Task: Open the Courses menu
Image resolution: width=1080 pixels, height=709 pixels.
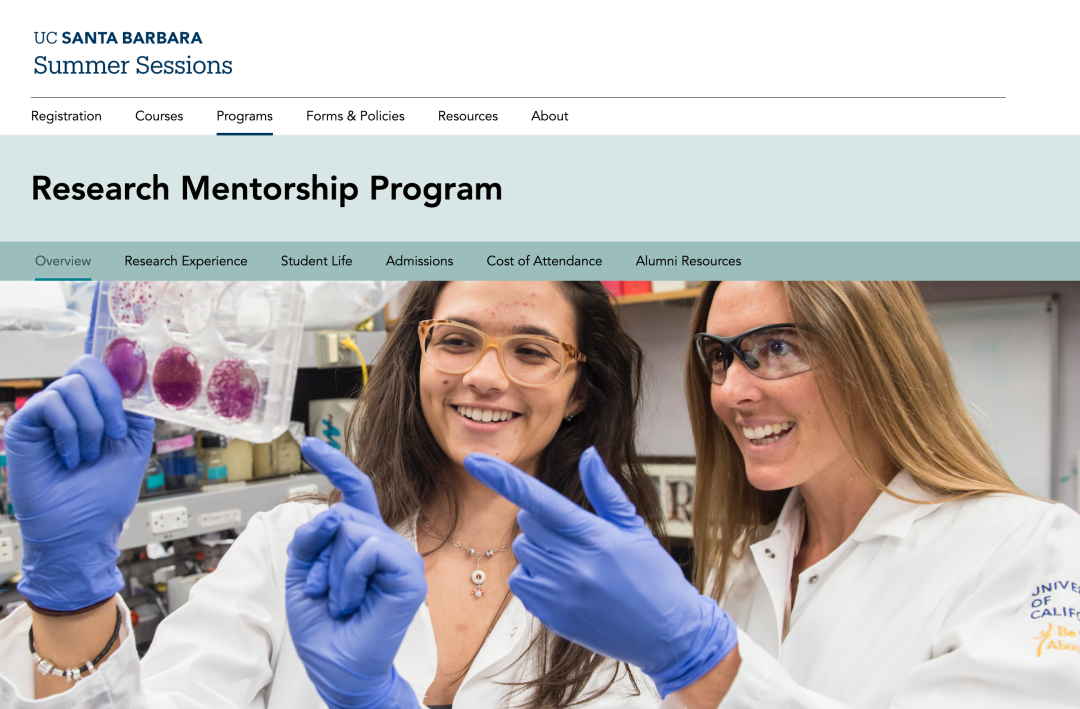Action: [159, 116]
